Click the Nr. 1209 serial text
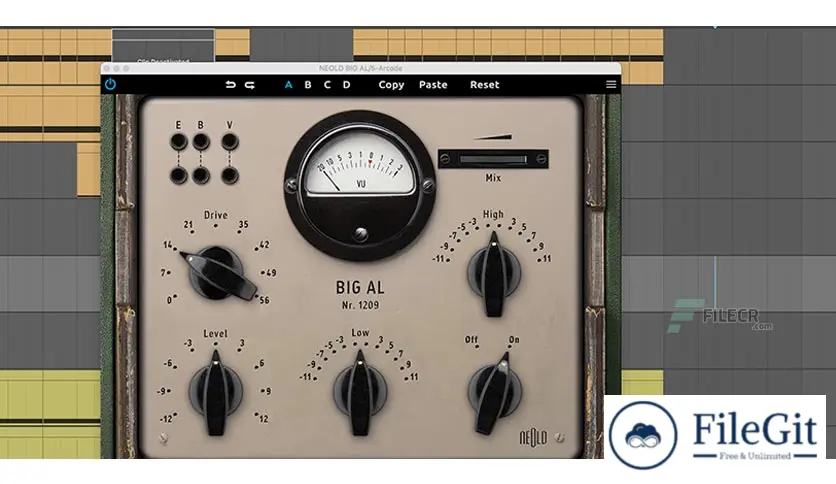 coord(360,305)
